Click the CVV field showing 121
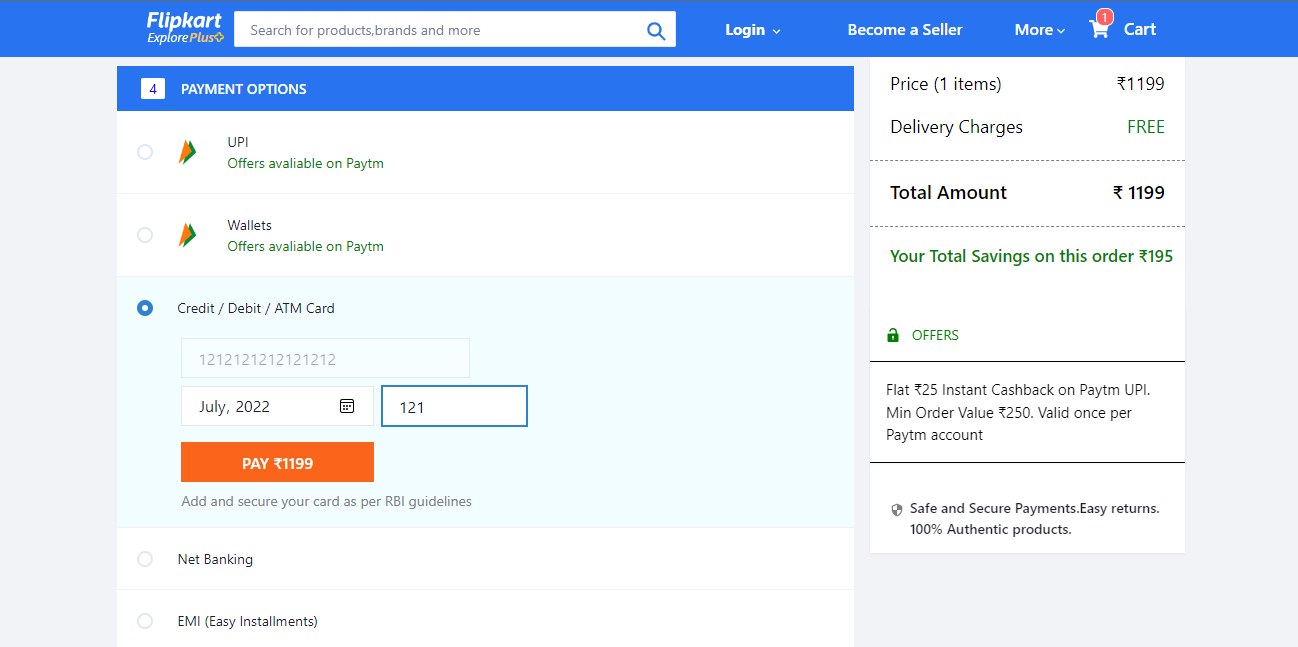 (454, 406)
